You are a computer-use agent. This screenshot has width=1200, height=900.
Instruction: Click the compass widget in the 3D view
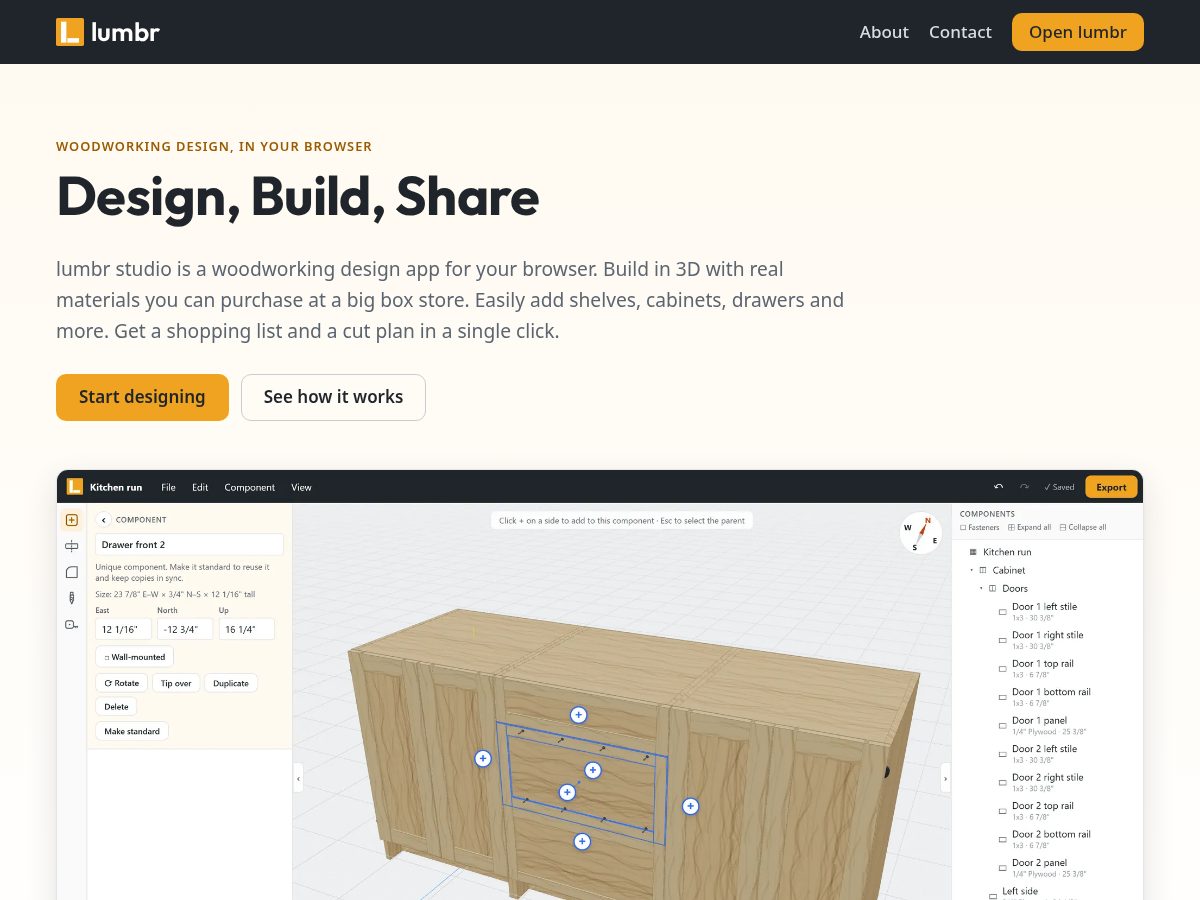point(921,533)
